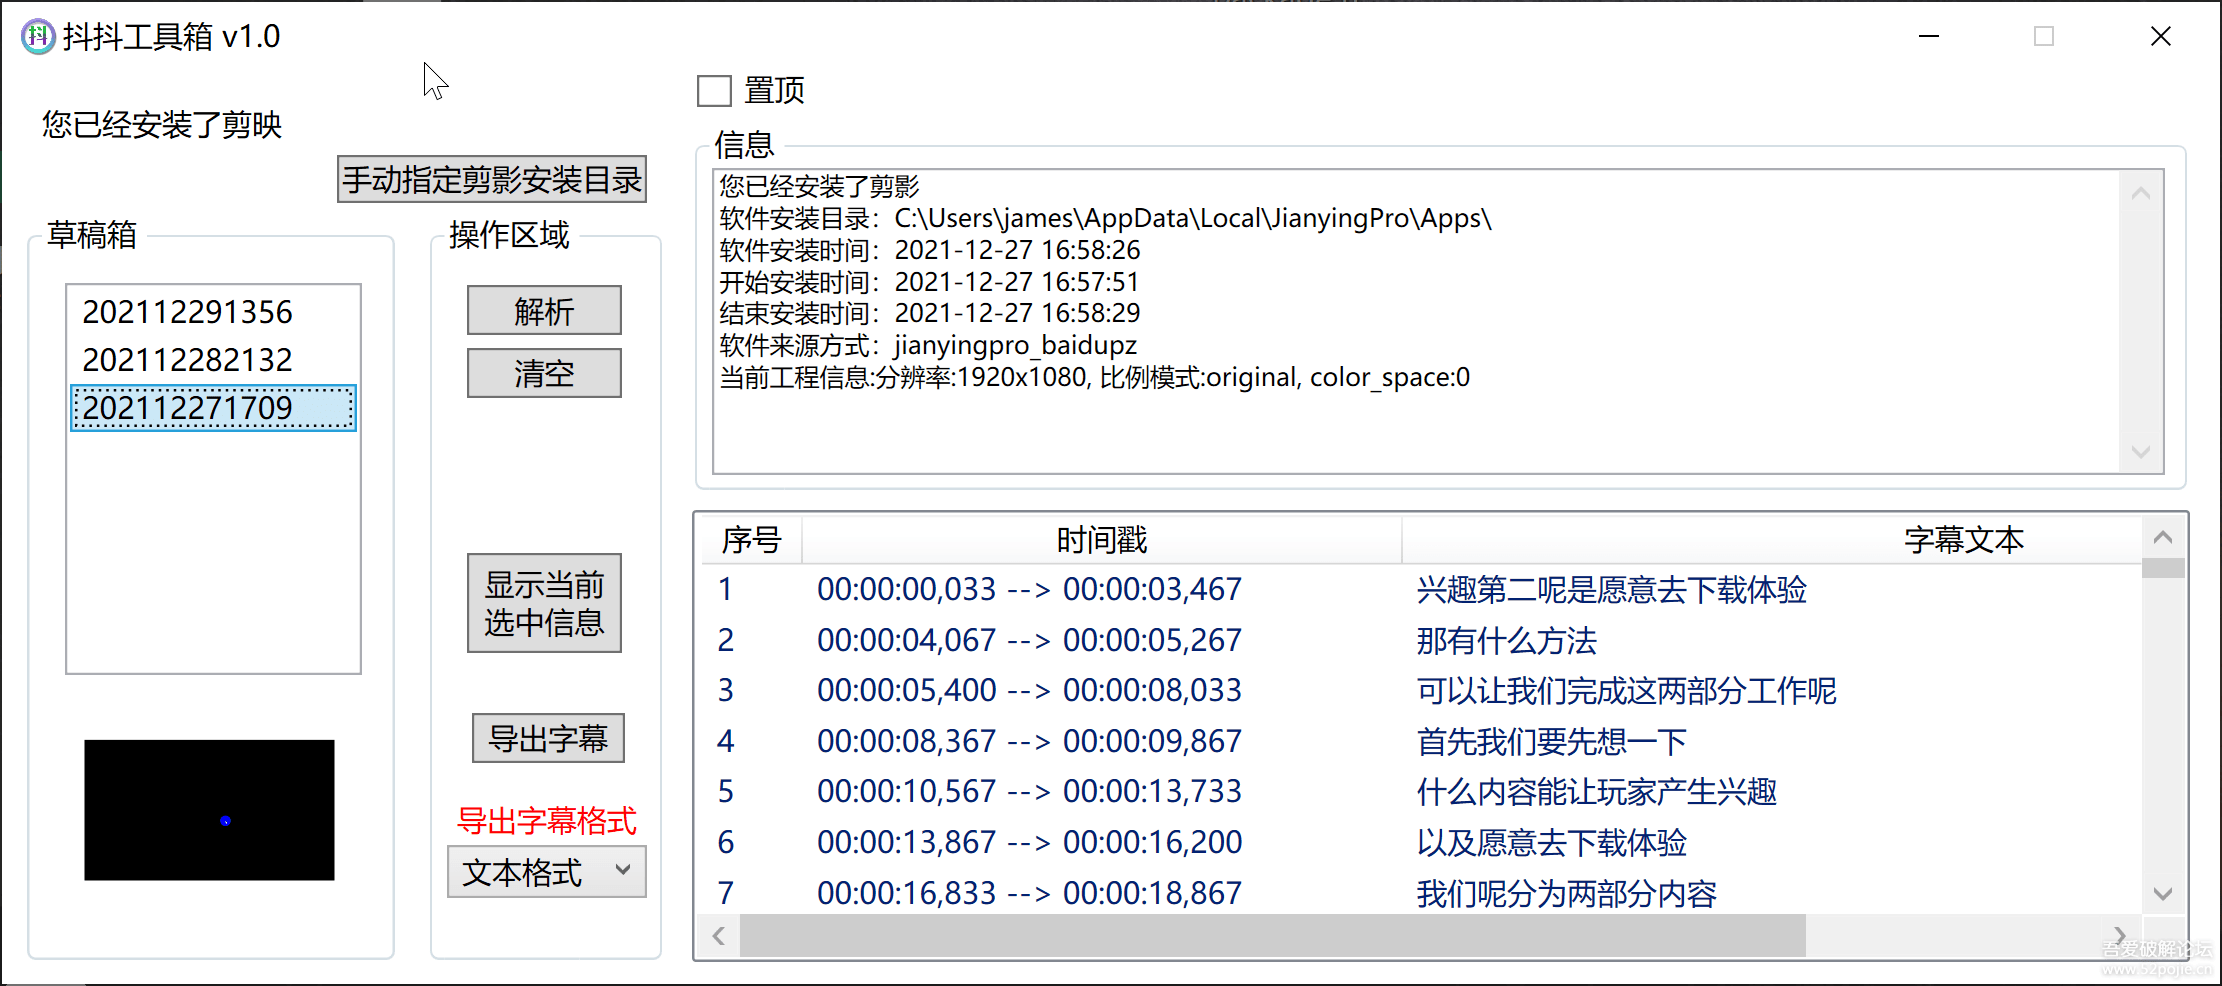Screen dimensions: 2222x986
Task: Click the black video preview thumbnail
Action: pyautogui.click(x=209, y=810)
